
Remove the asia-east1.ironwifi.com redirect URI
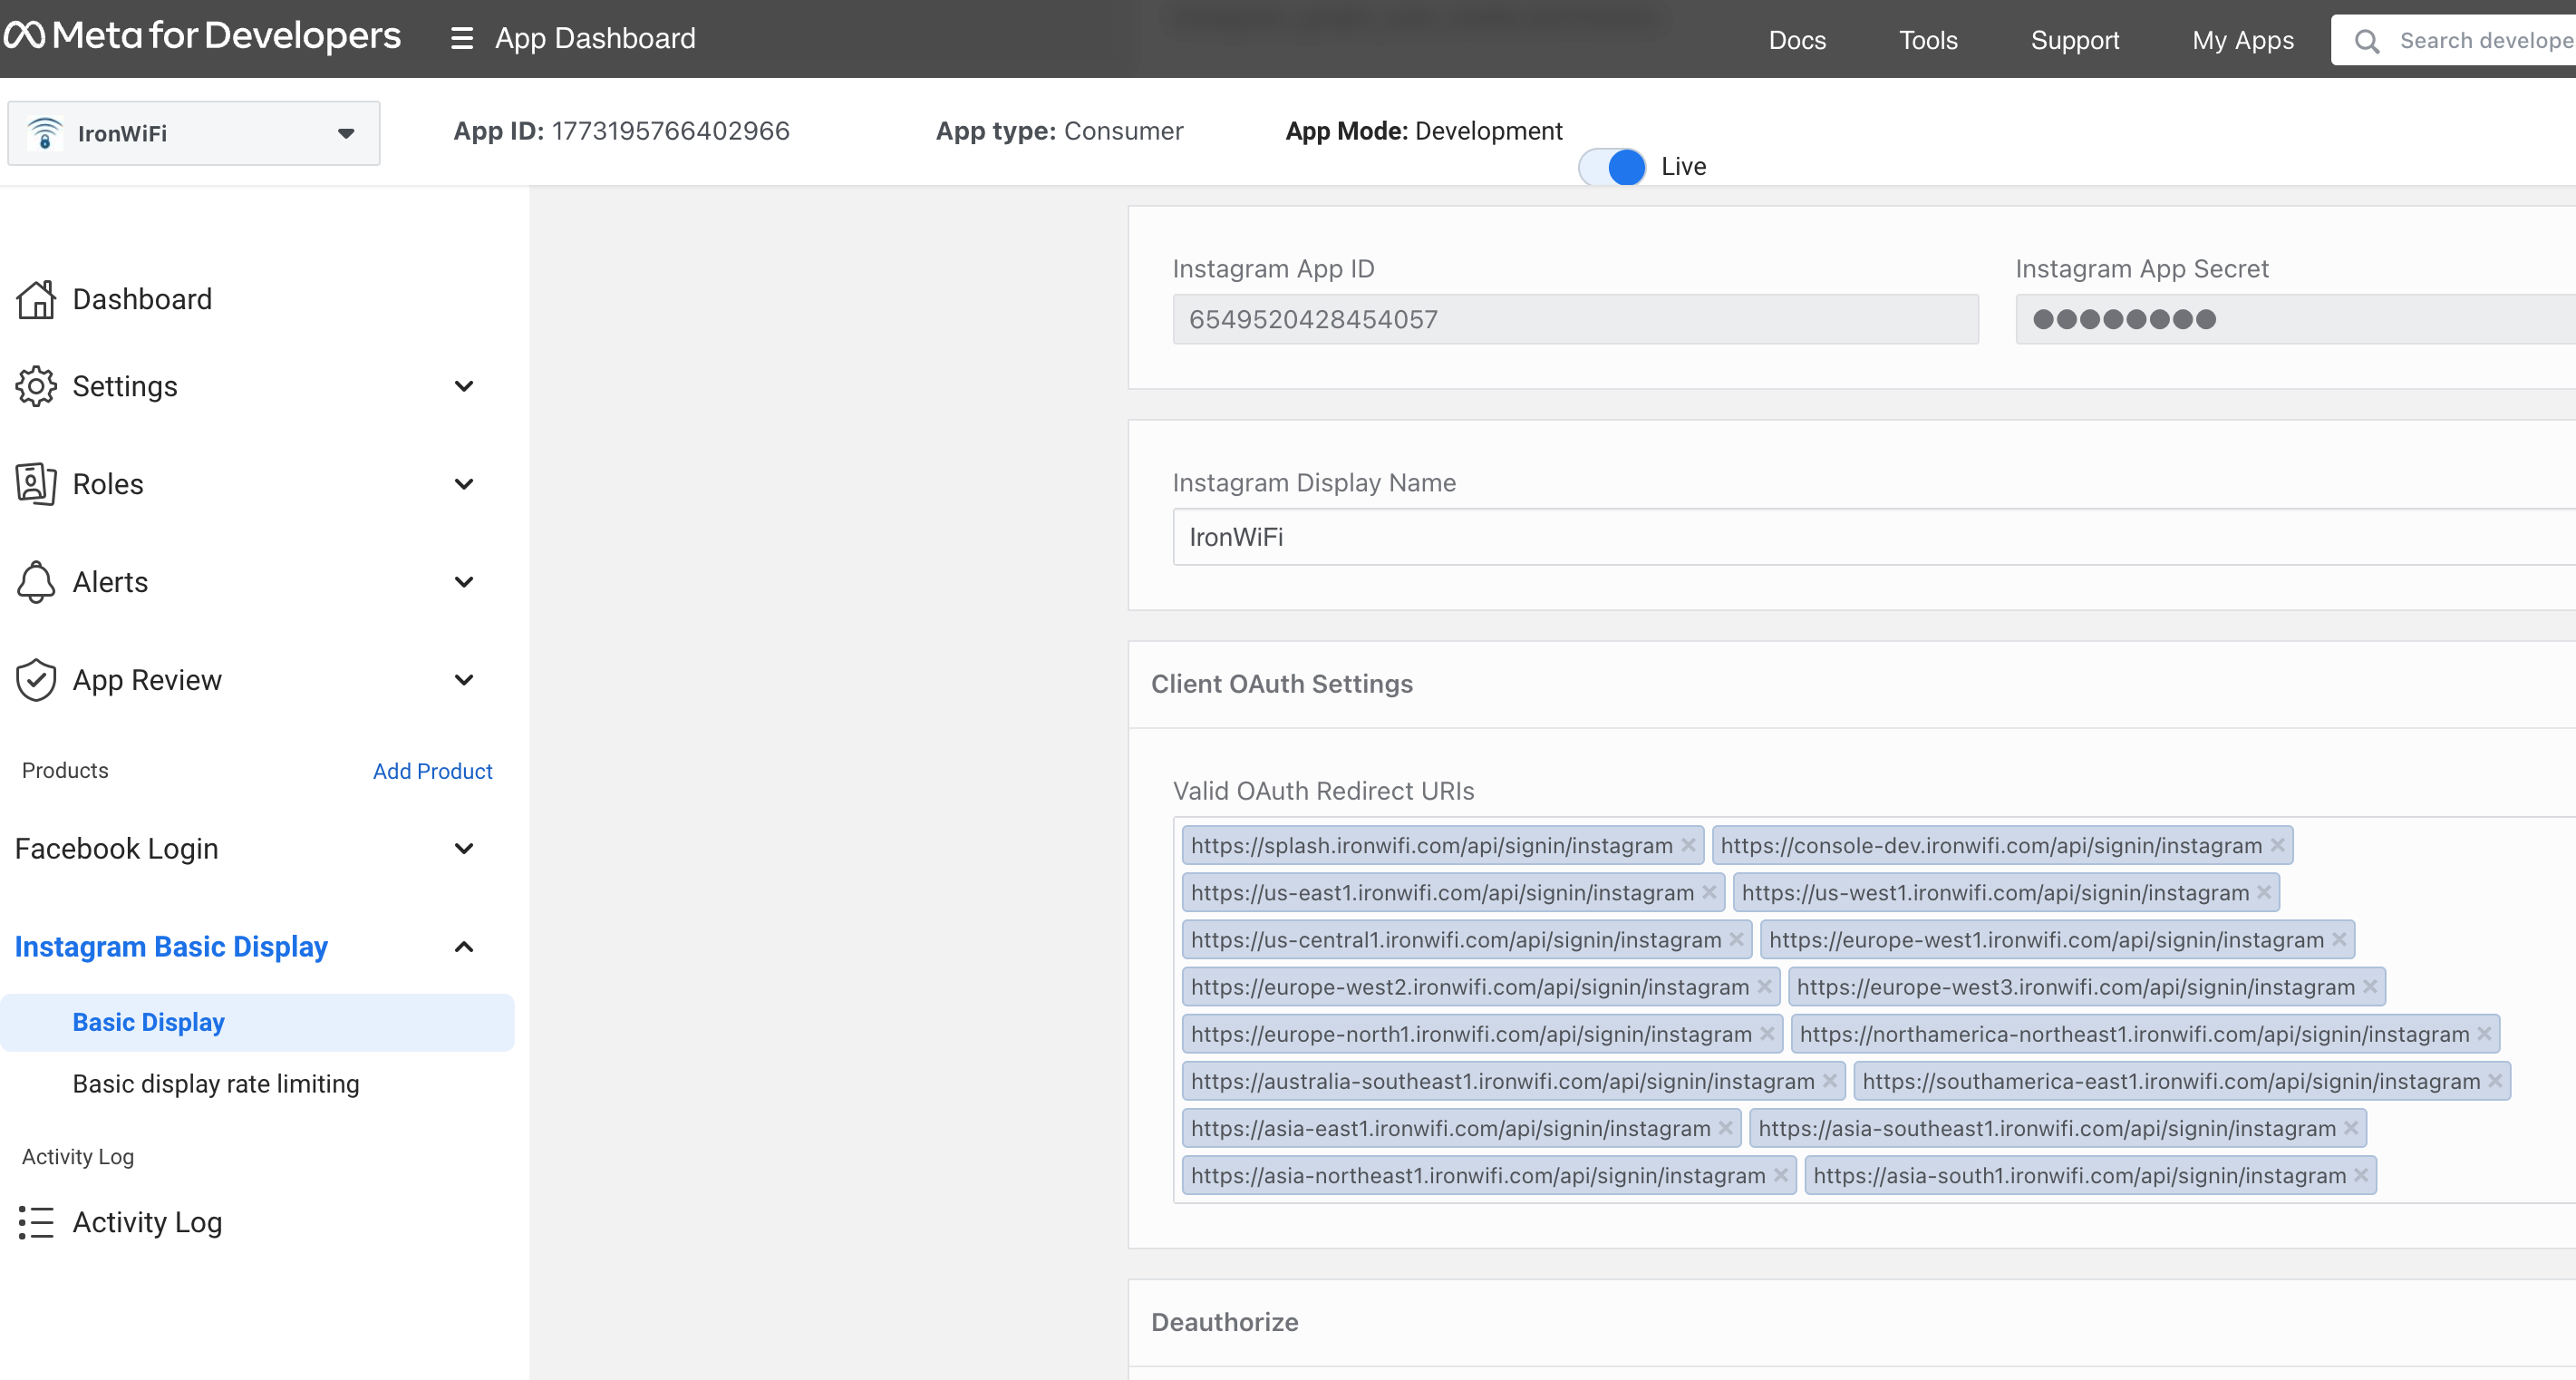click(1725, 1127)
